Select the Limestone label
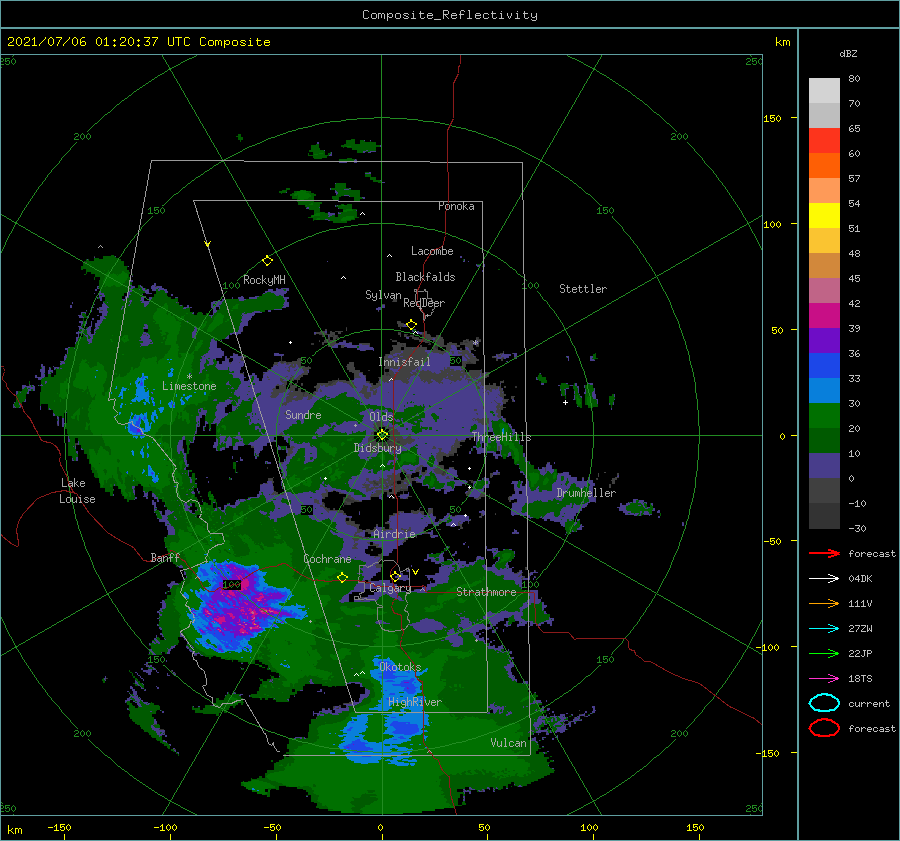Viewport: 900px width, 841px height. (x=189, y=386)
